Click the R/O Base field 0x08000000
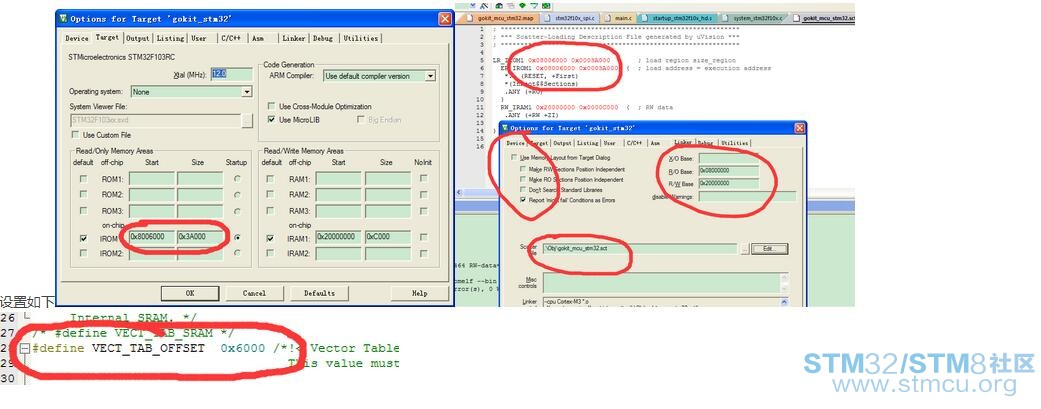The width and height of the screenshot is (1041, 409). 728,171
